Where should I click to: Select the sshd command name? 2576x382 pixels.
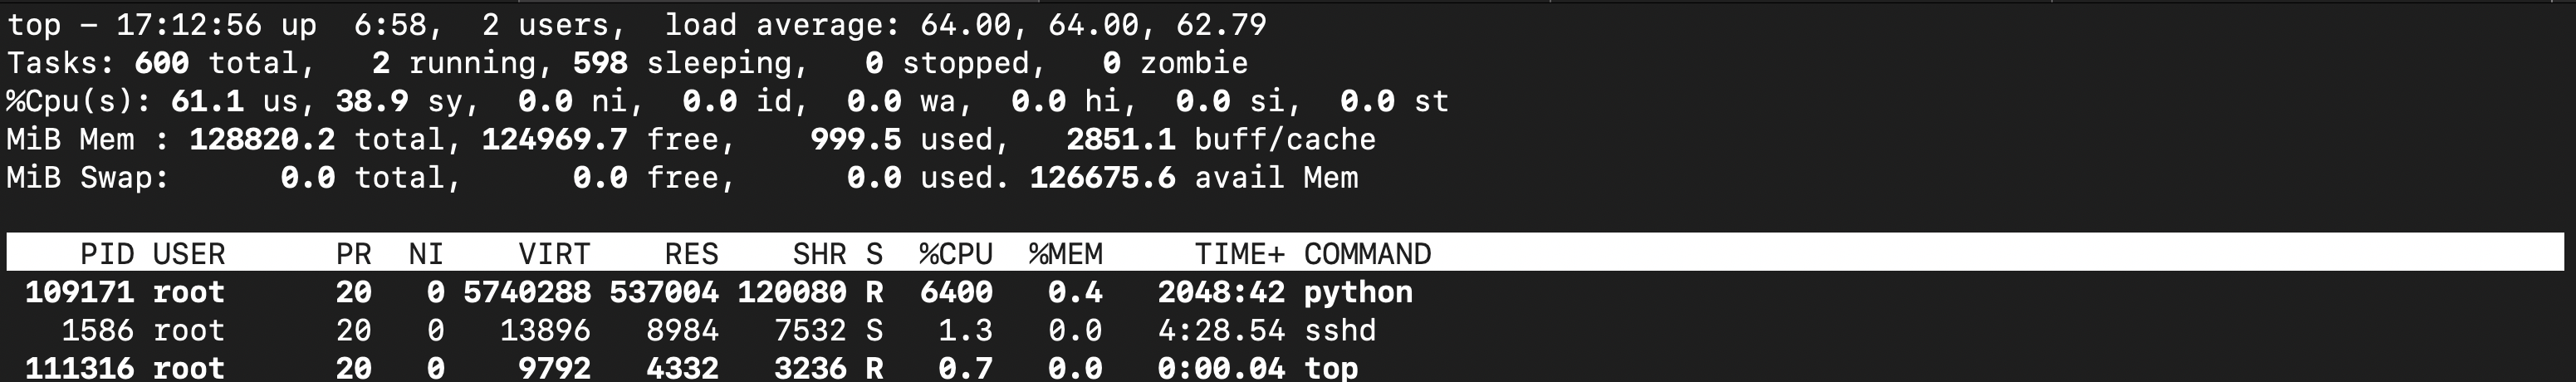(x=1340, y=330)
